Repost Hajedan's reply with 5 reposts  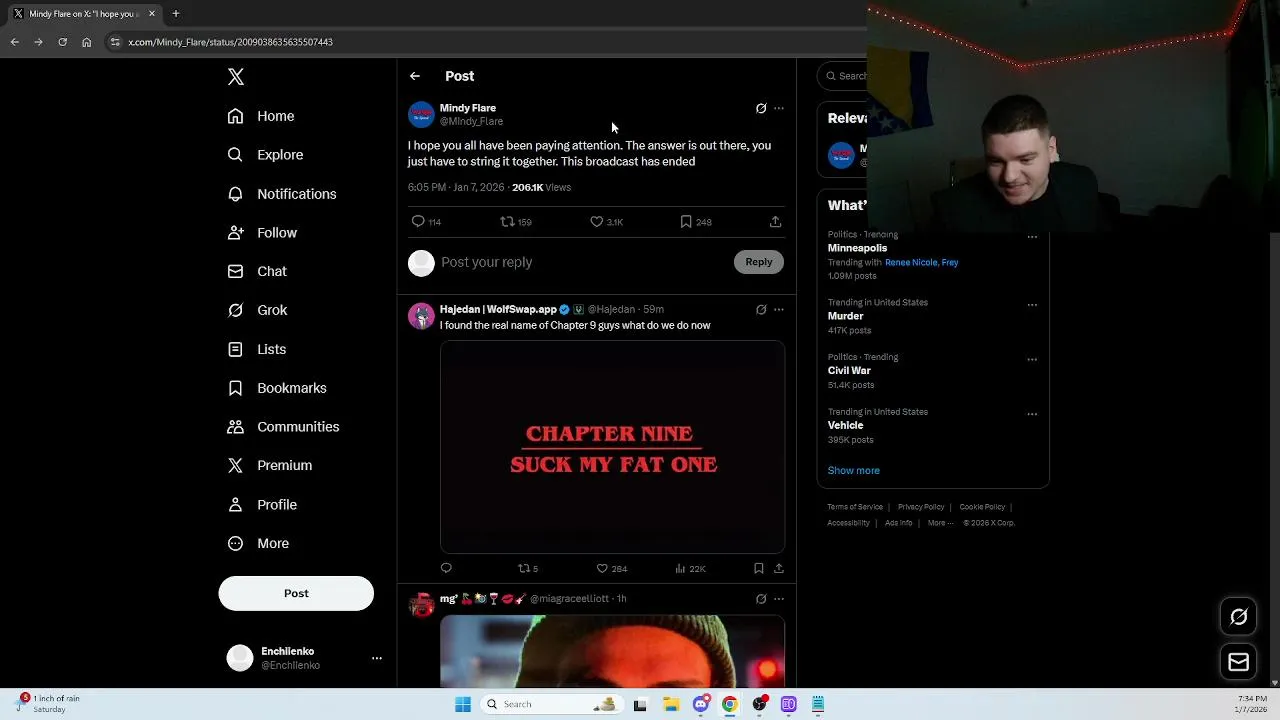point(528,568)
